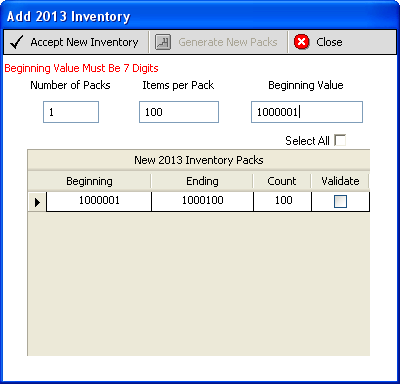Click the Accept New Inventory button label
This screenshot has width=400, height=384.
[84, 42]
